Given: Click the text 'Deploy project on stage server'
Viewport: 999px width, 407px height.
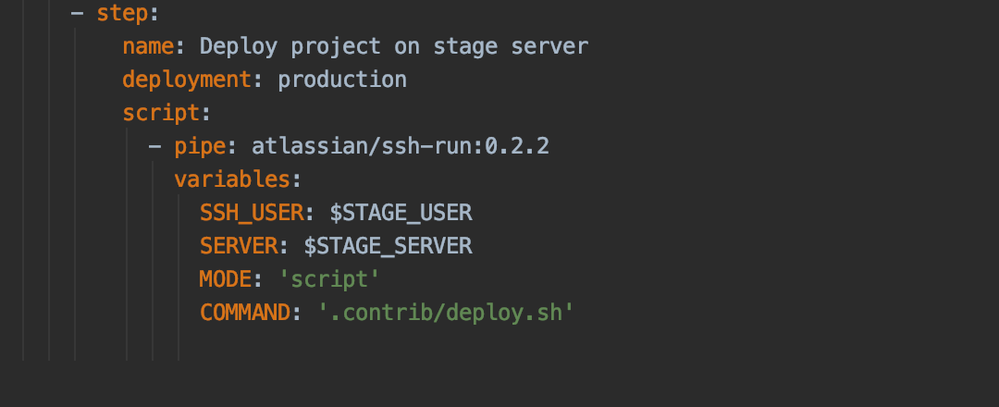Looking at the screenshot, I should tap(394, 46).
